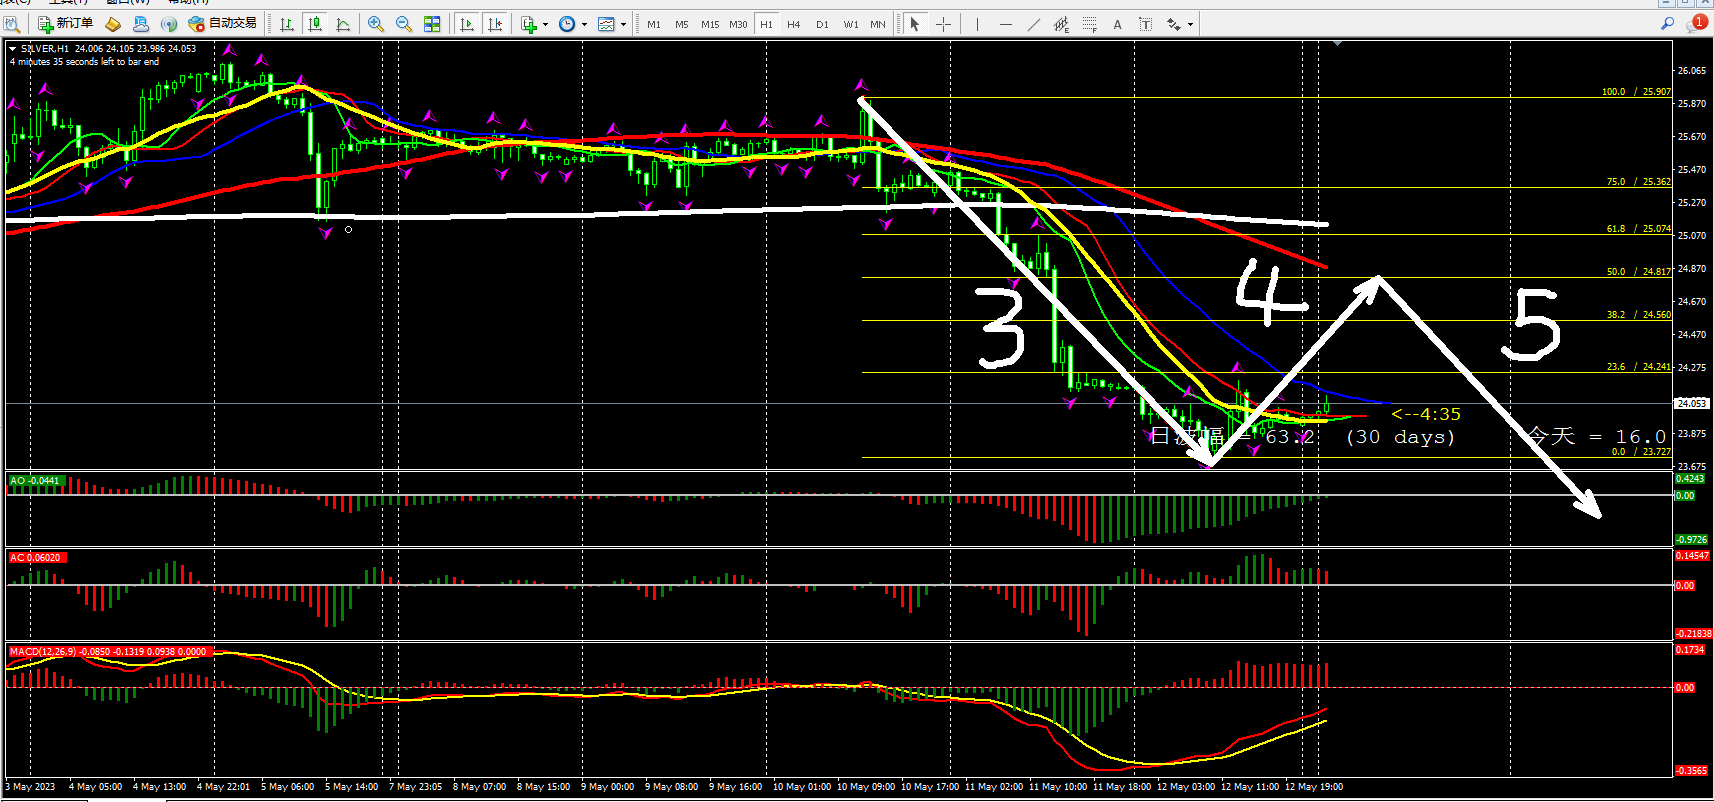Open the Templates dropdown arrow
The width and height of the screenshot is (1714, 802).
(623, 24)
